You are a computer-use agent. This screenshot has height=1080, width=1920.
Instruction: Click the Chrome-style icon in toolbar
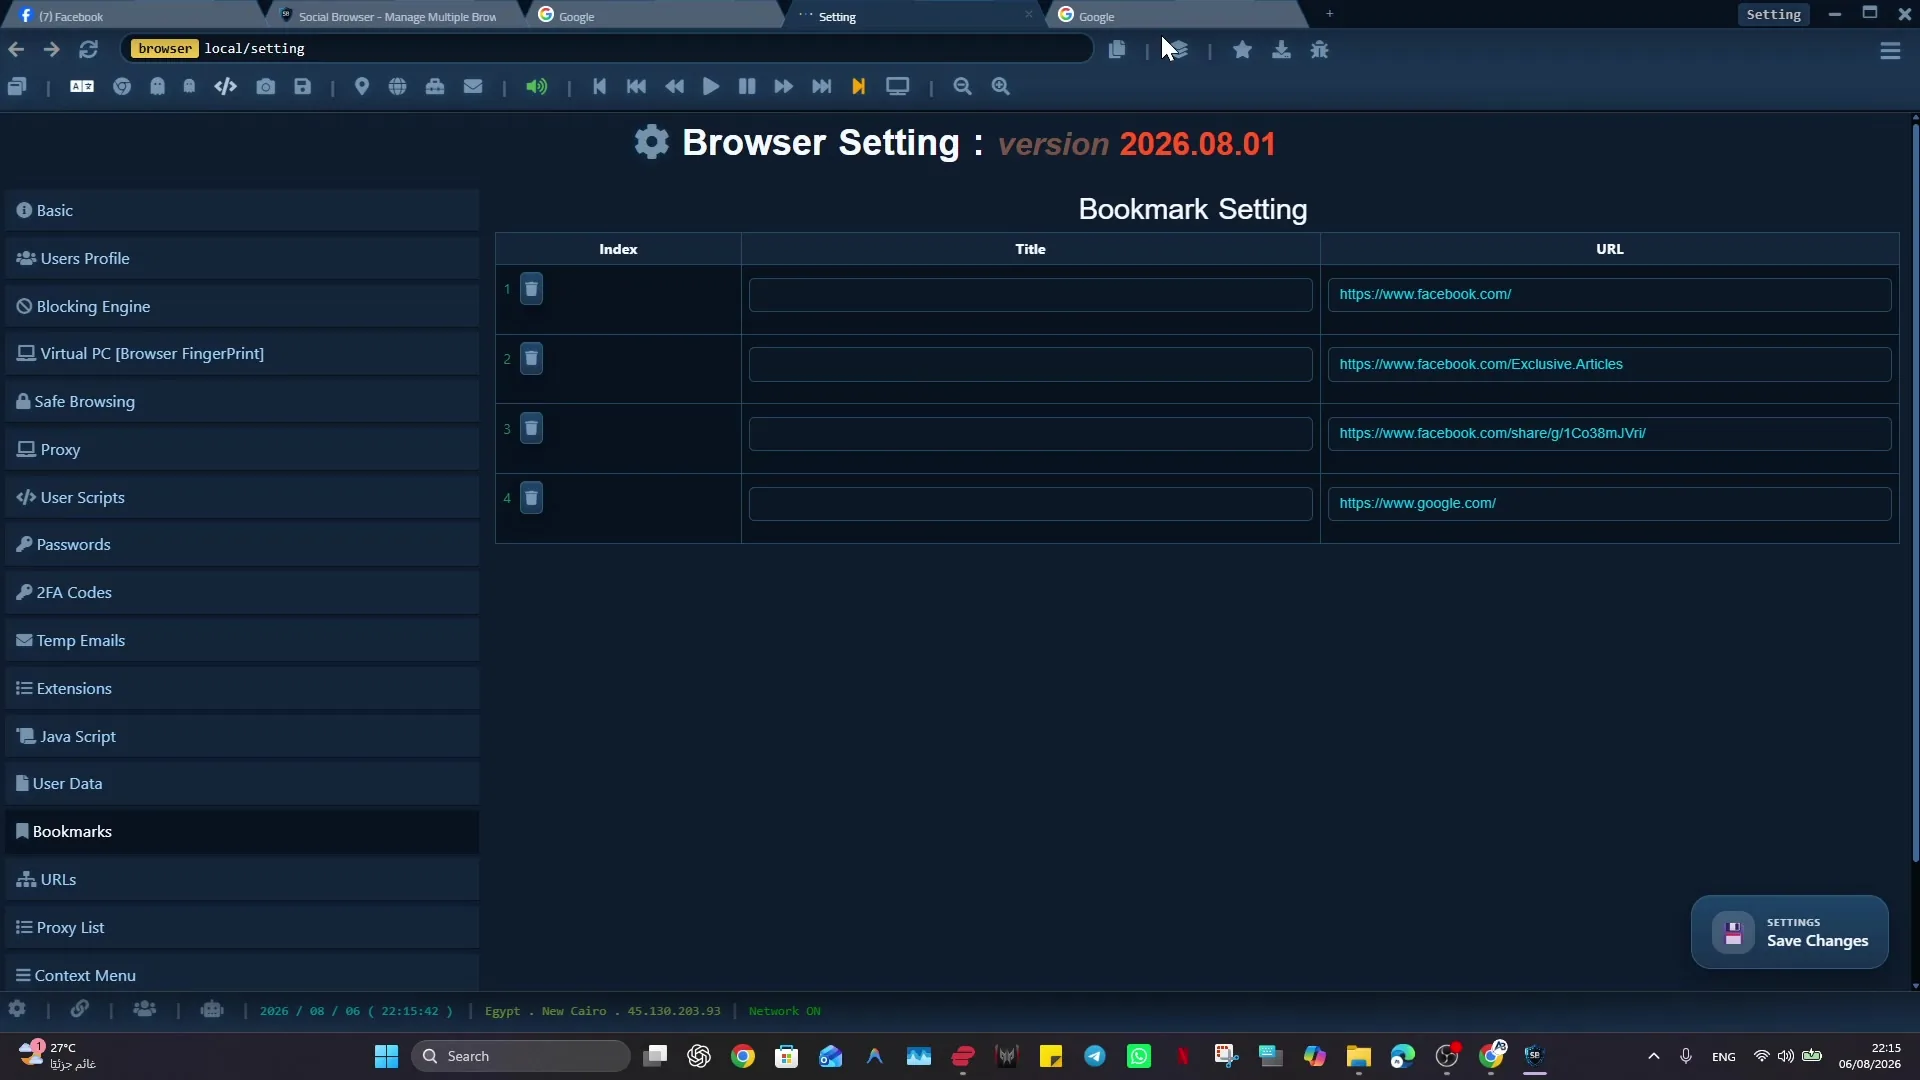point(122,87)
